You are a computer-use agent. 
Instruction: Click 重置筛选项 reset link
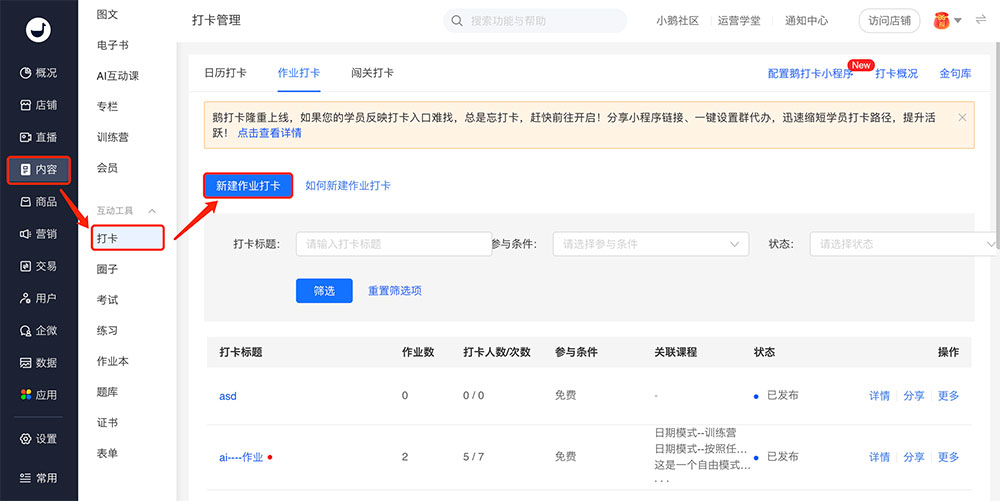(x=395, y=291)
